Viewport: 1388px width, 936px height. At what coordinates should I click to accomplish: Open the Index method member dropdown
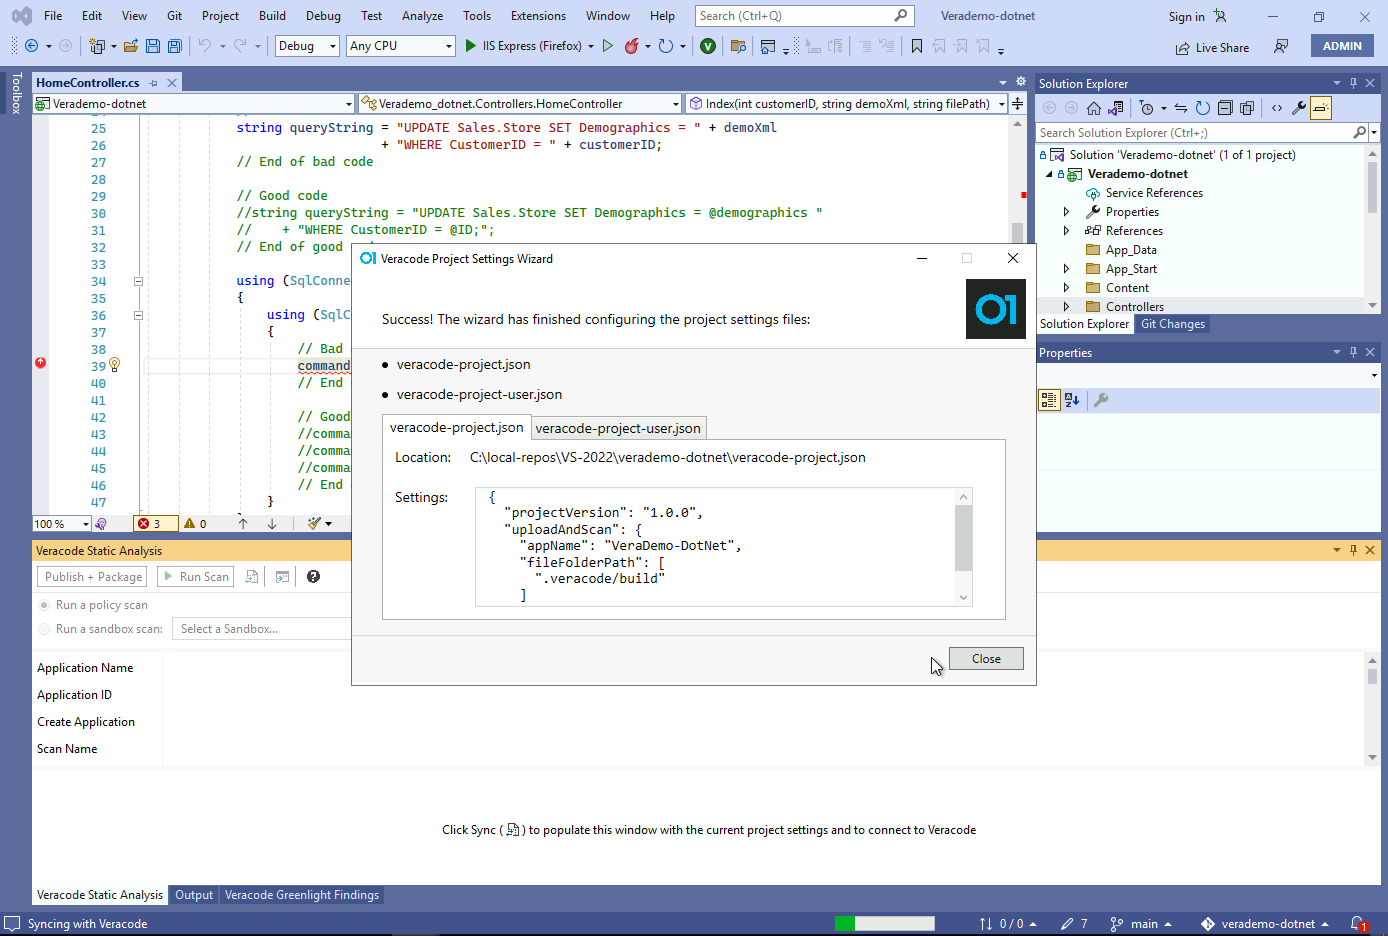pyautogui.click(x=847, y=103)
